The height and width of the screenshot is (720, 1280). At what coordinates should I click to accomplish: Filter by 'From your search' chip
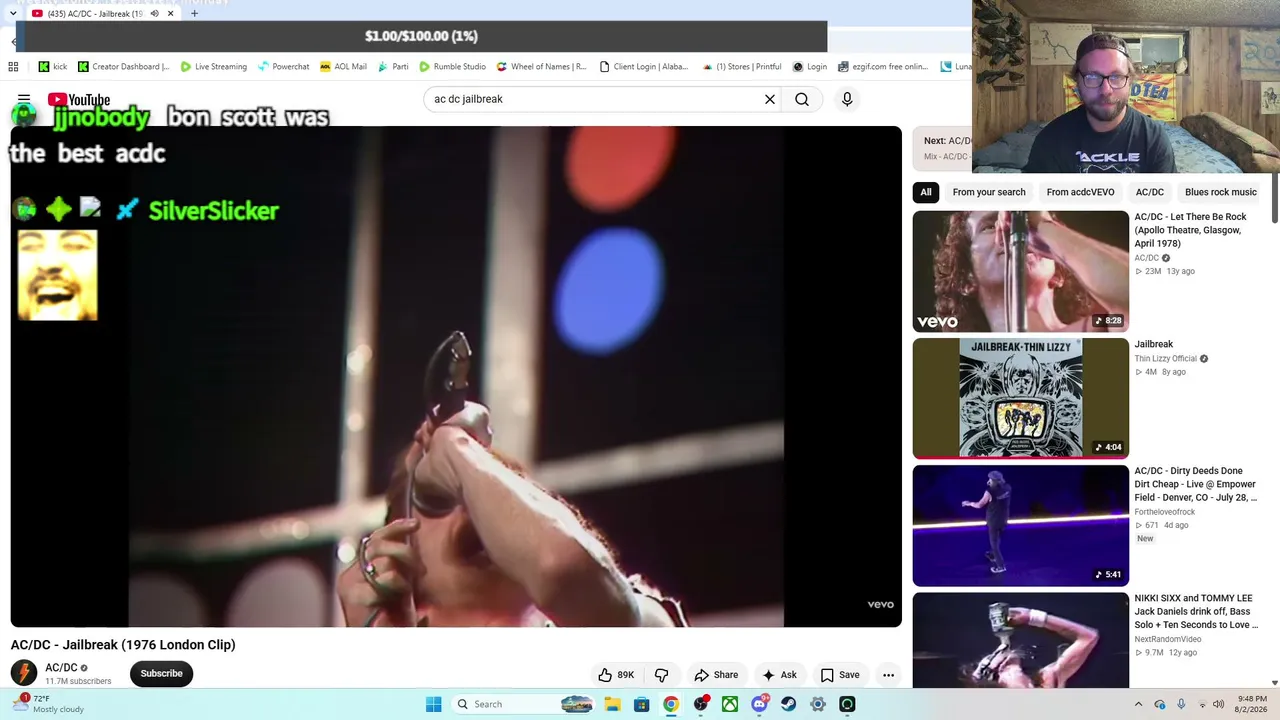(989, 192)
